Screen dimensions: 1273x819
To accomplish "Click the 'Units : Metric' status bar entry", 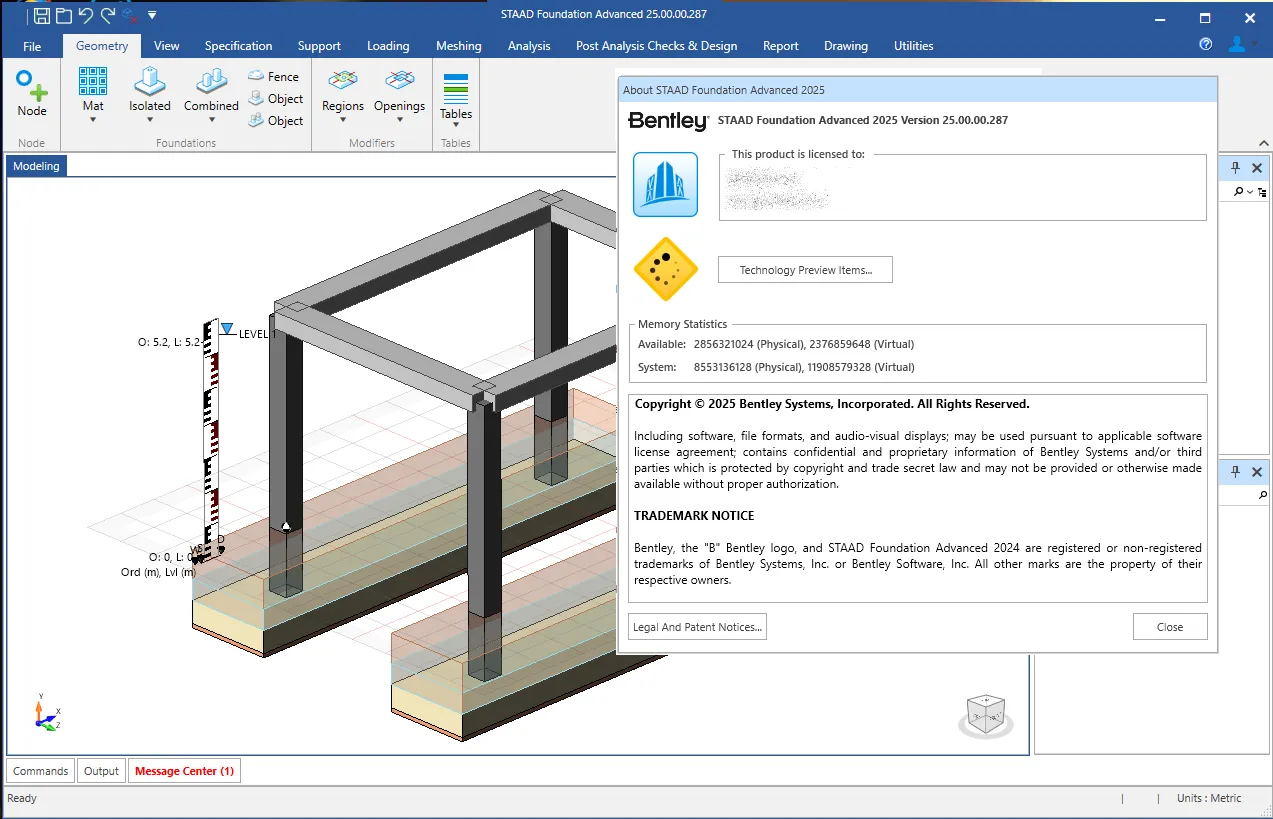I will 1209,798.
